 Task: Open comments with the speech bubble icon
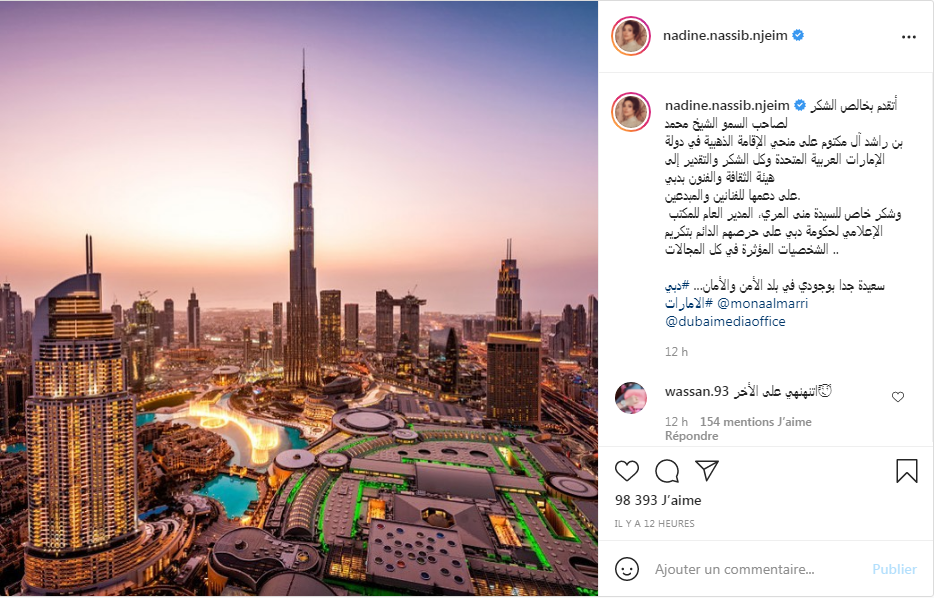[x=667, y=471]
